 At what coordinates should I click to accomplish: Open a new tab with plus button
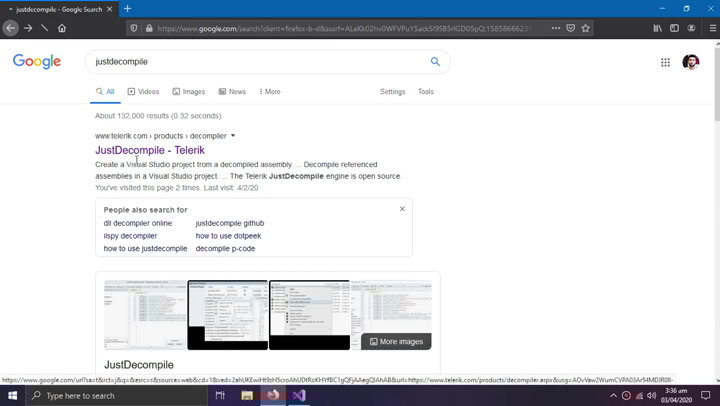click(128, 8)
